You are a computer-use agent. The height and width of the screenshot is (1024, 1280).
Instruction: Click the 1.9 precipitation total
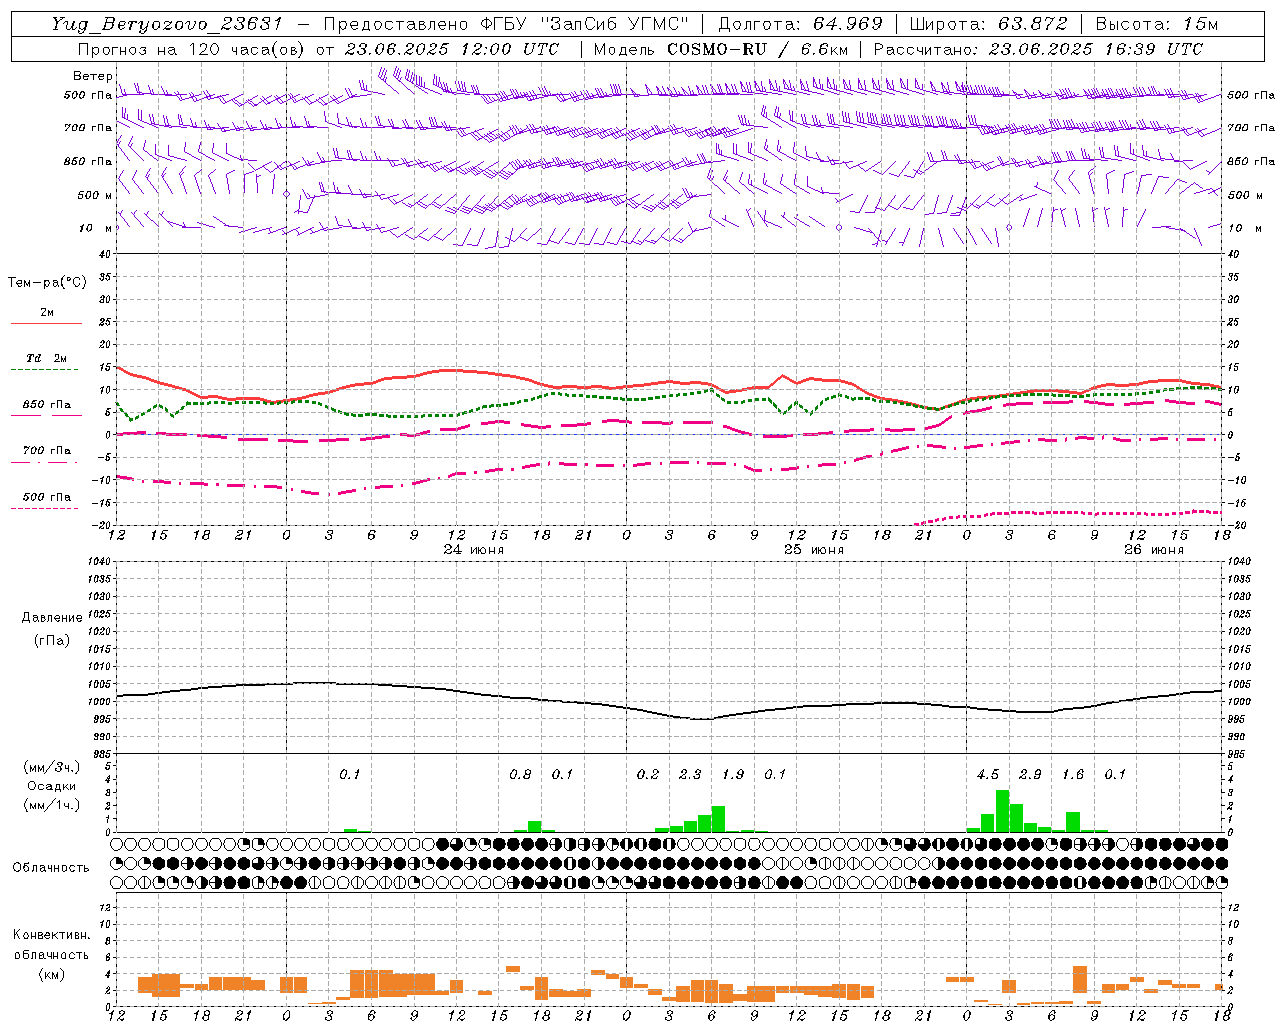tap(733, 775)
